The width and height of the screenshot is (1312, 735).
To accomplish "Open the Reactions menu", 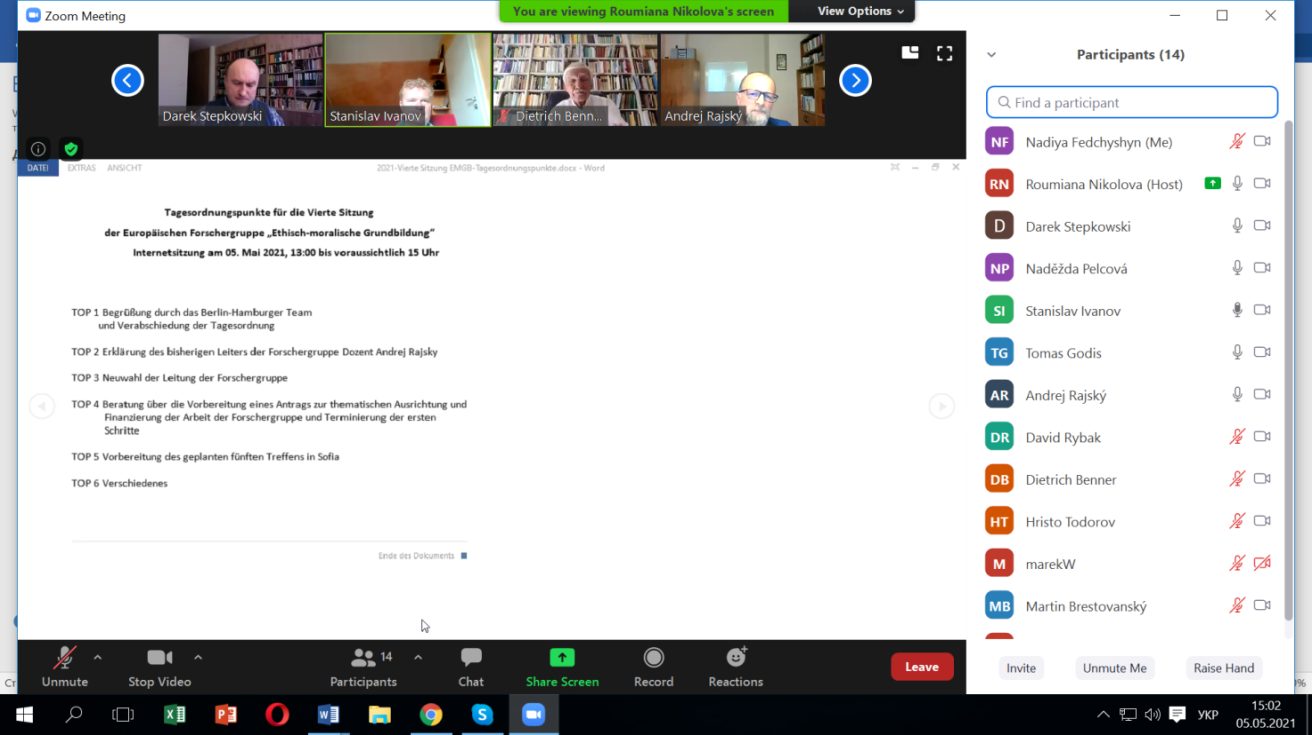I will [x=735, y=666].
